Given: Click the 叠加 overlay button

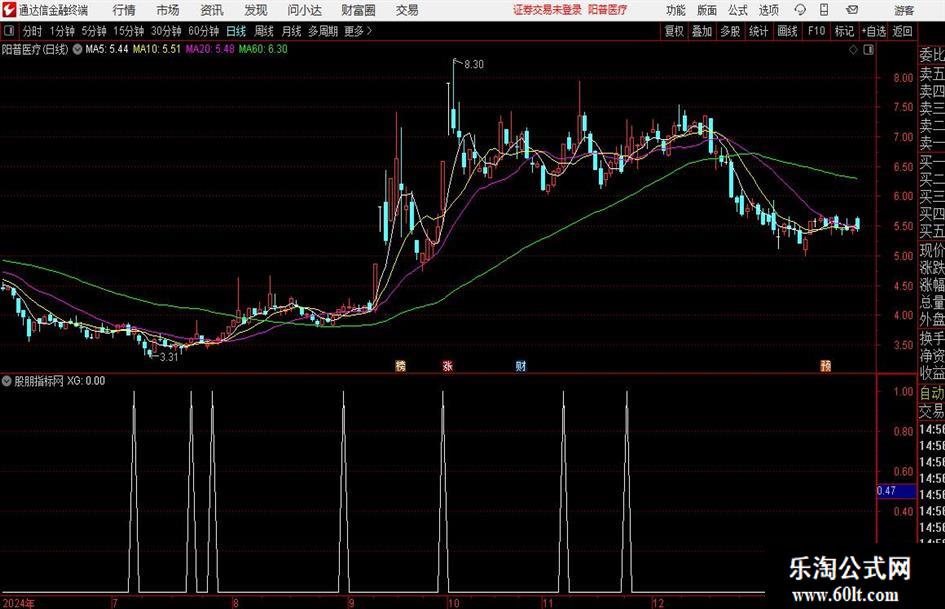Looking at the screenshot, I should [x=702, y=31].
